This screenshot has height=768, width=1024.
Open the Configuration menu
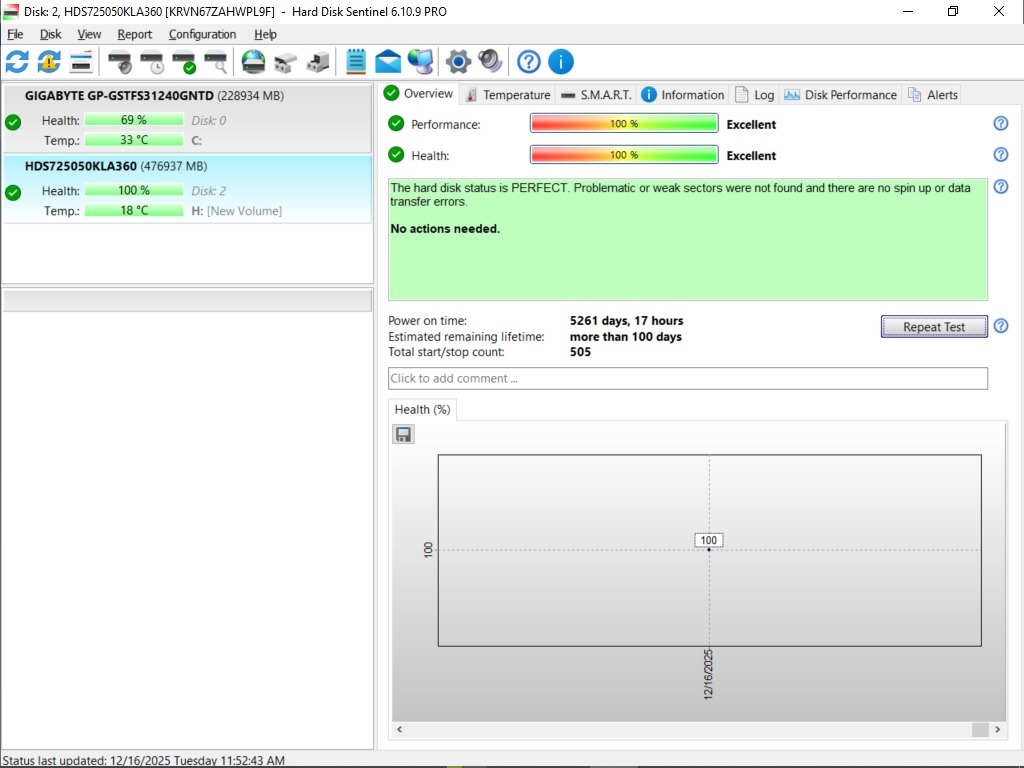202,34
